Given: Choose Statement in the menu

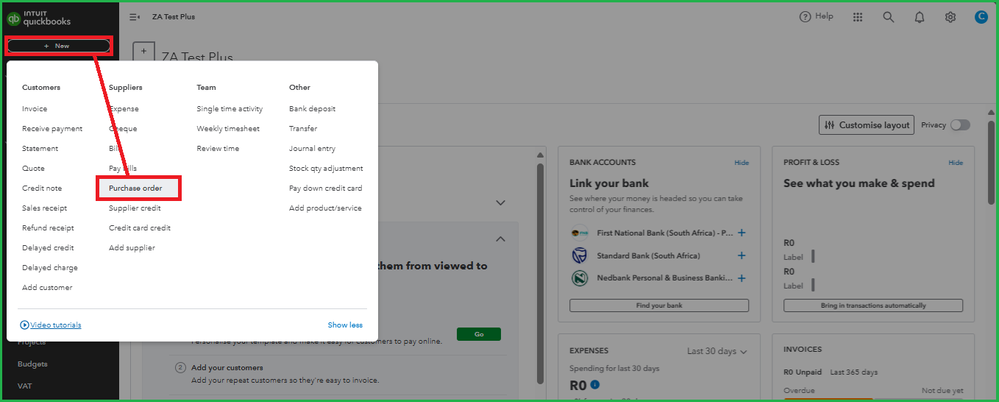Looking at the screenshot, I should point(40,148).
